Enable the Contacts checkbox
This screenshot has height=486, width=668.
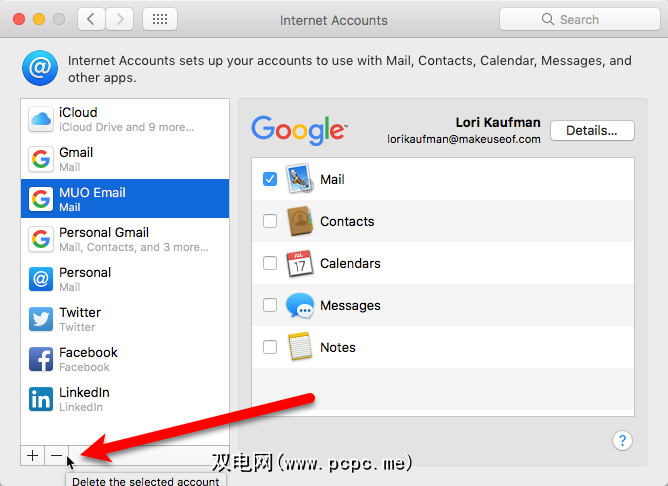(x=270, y=221)
